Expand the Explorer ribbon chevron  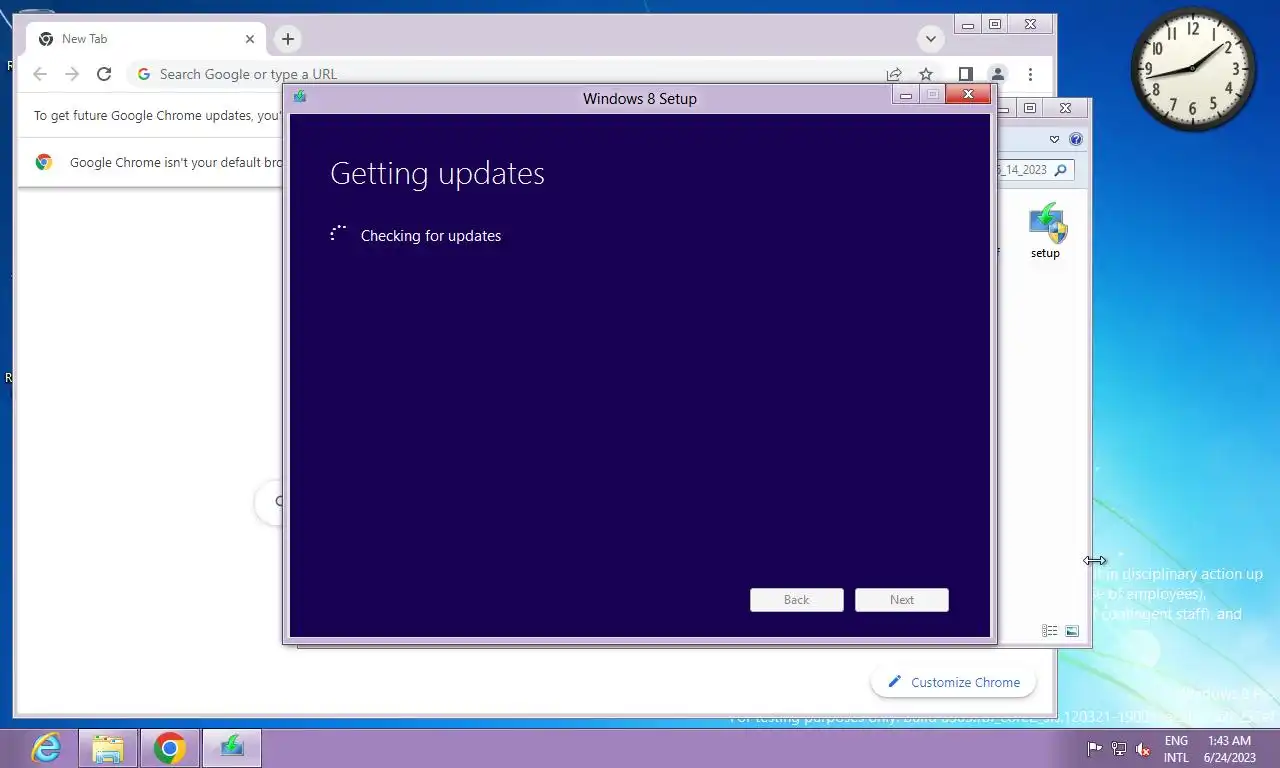pos(1054,139)
